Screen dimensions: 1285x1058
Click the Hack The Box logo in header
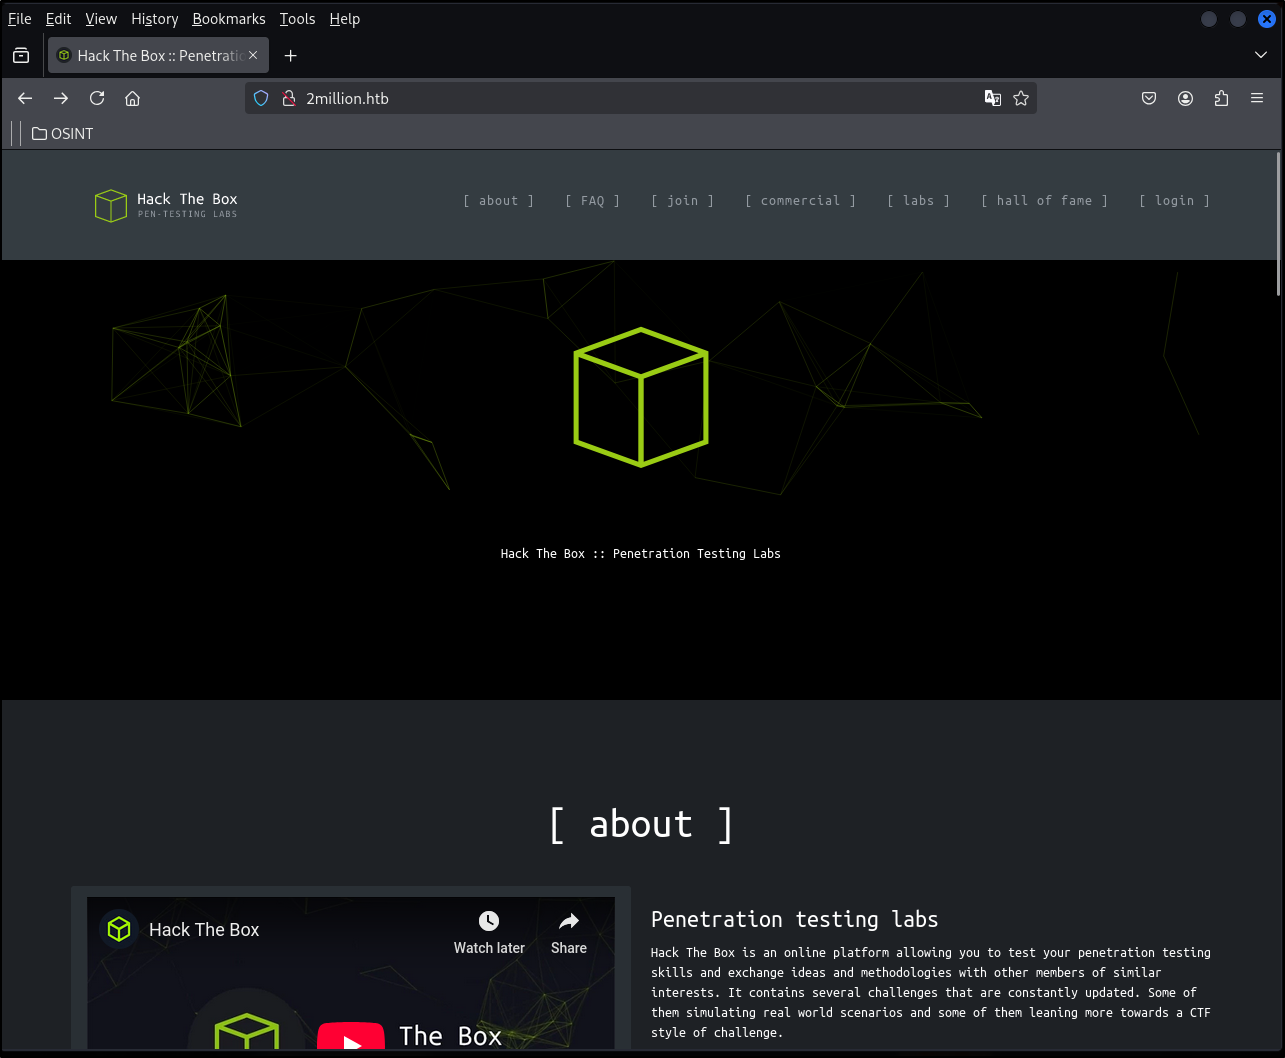[x=166, y=205]
